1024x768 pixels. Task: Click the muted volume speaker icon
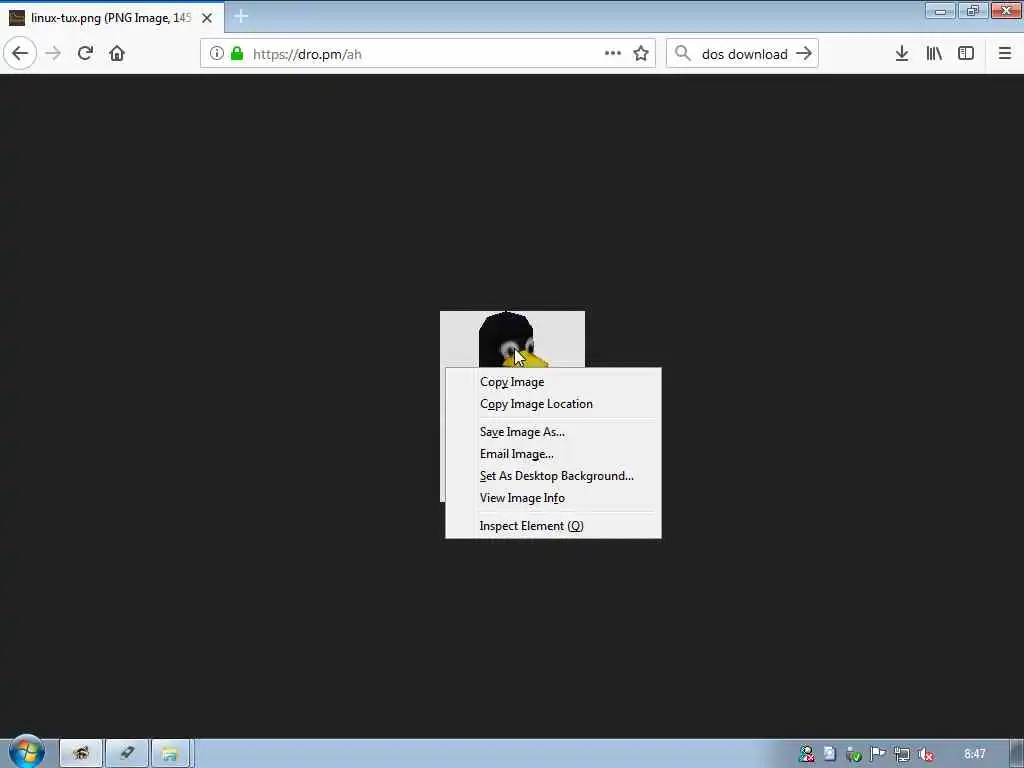[925, 754]
